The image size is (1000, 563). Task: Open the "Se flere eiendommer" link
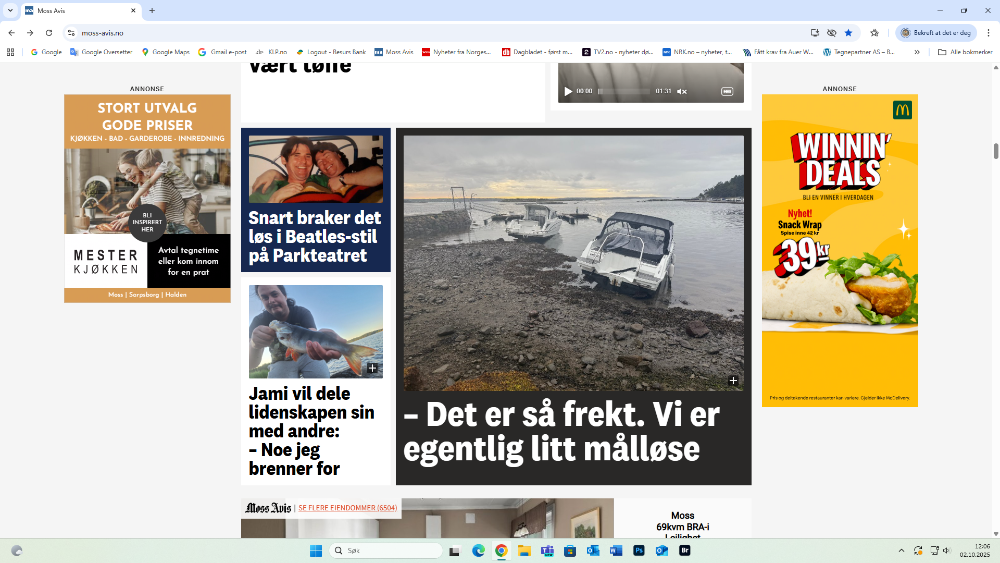[x=346, y=508]
